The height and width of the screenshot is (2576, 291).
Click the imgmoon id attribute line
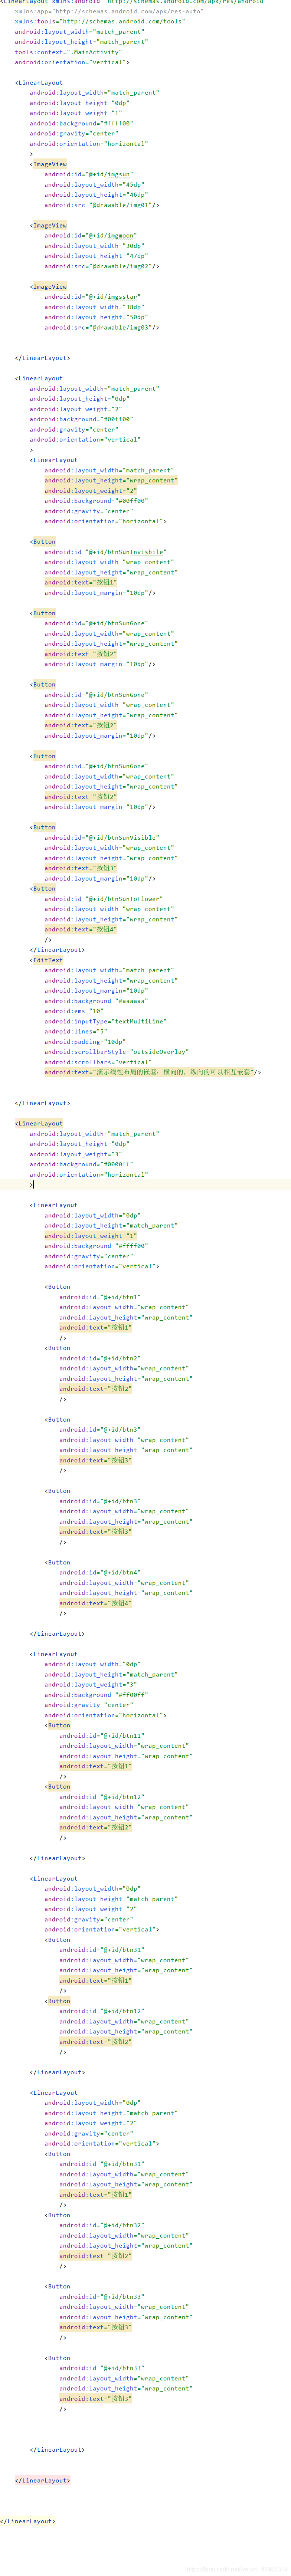pyautogui.click(x=90, y=235)
